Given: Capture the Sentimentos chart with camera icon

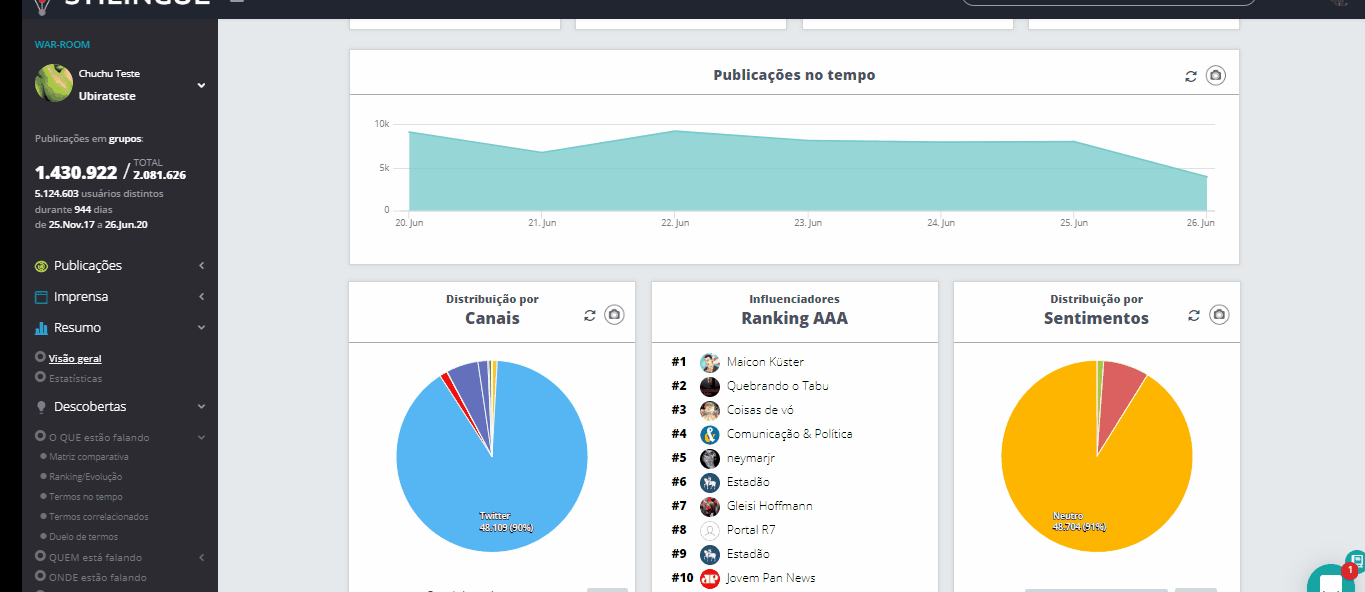Looking at the screenshot, I should (1219, 315).
